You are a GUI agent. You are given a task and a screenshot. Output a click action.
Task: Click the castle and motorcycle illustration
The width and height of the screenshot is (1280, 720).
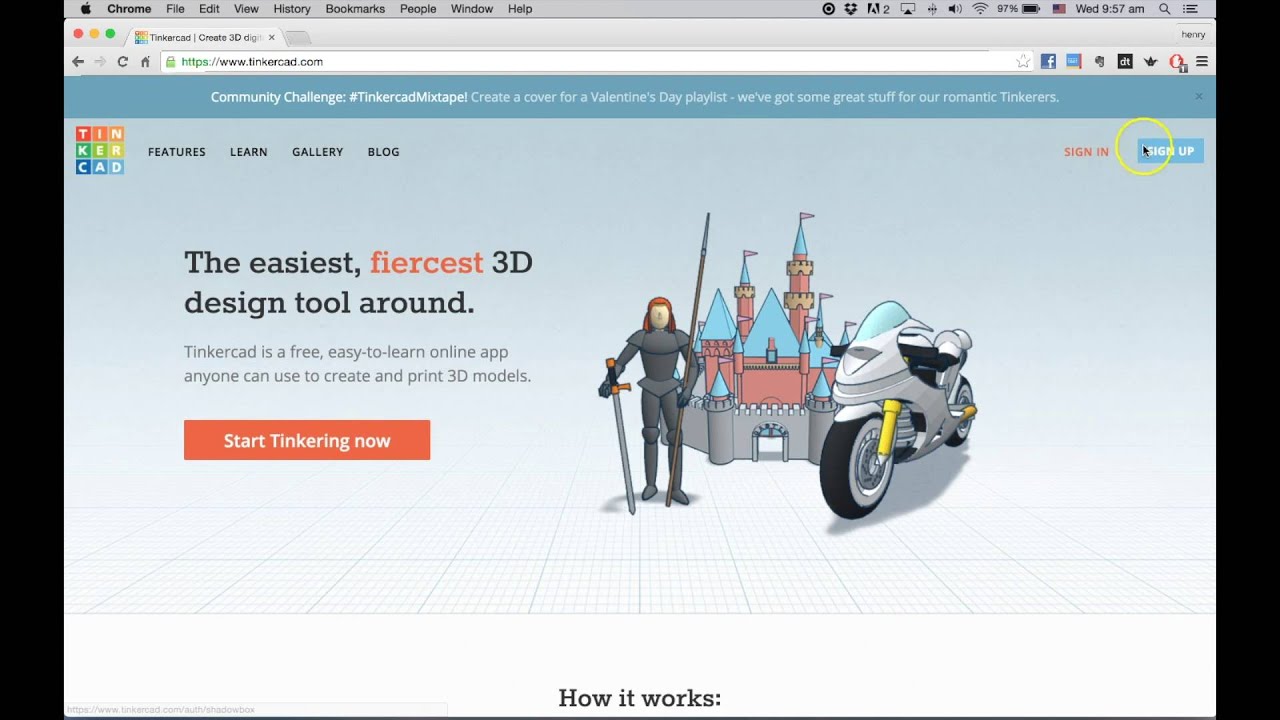tap(787, 367)
